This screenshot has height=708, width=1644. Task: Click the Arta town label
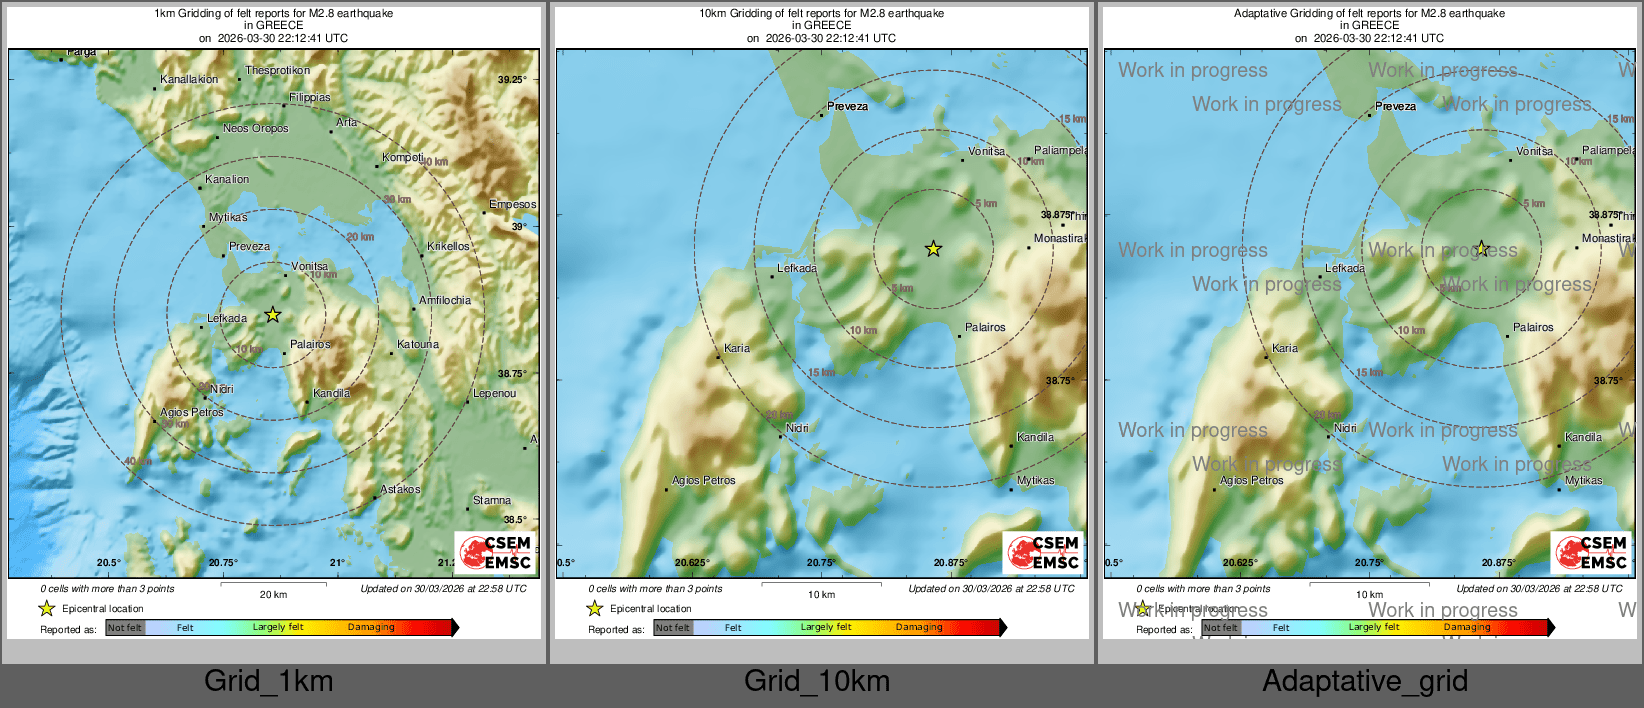pos(346,122)
